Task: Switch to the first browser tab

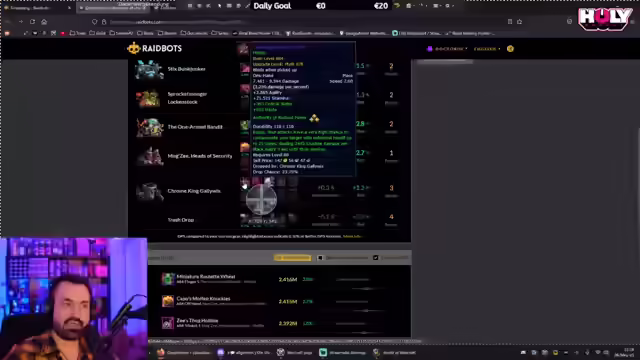Action: click(38, 7)
